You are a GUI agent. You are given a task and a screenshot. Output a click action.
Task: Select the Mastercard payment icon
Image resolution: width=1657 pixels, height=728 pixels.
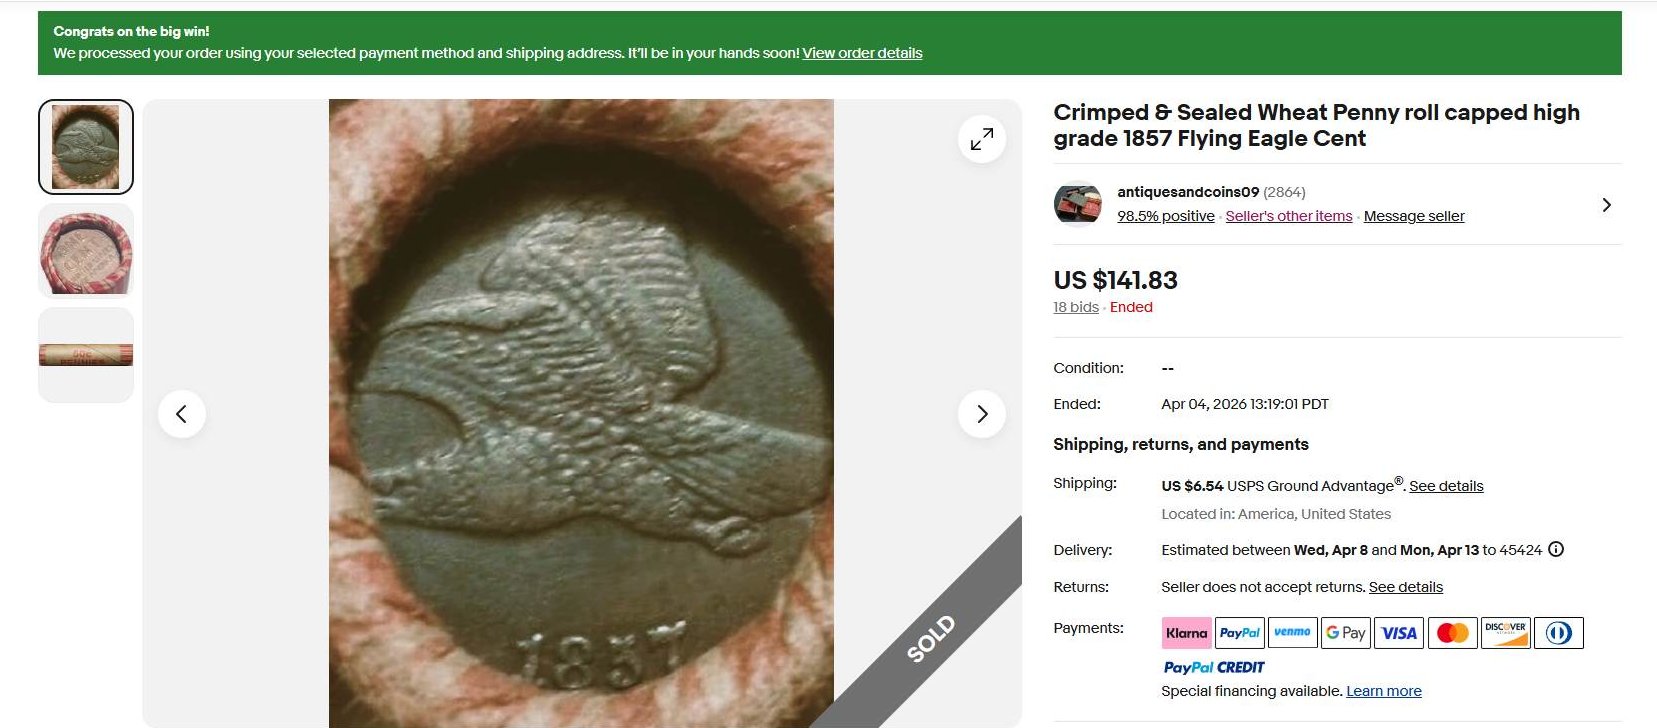[1453, 632]
